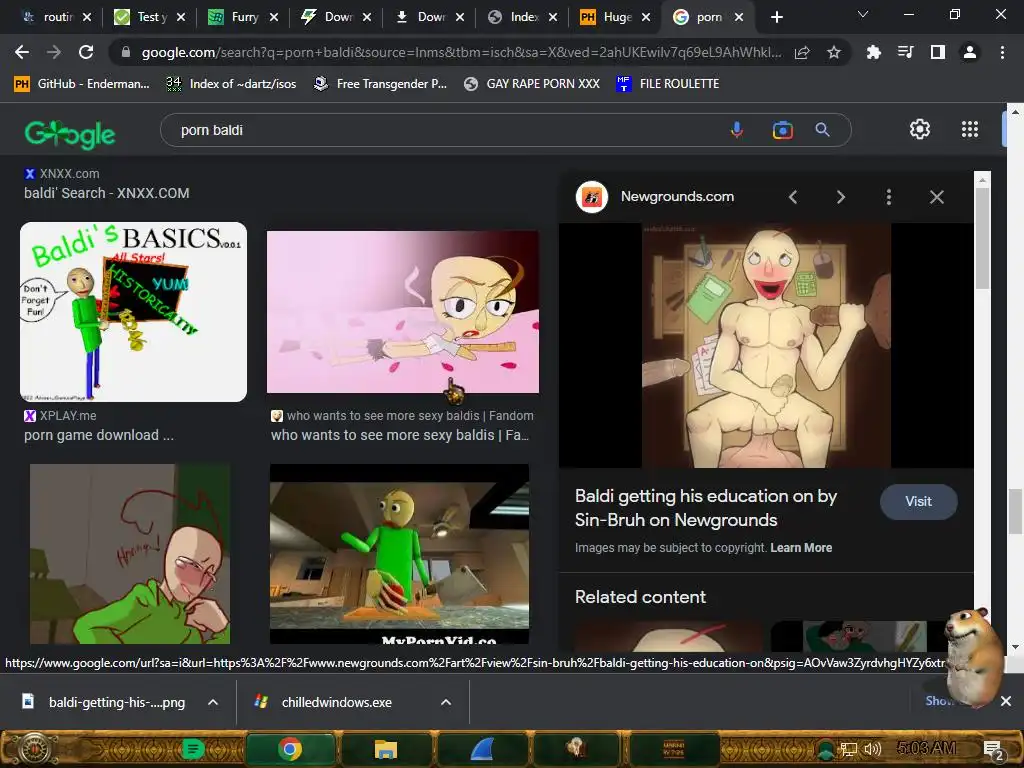Open the Baldi's Basics All Stars thumbnail

133,312
